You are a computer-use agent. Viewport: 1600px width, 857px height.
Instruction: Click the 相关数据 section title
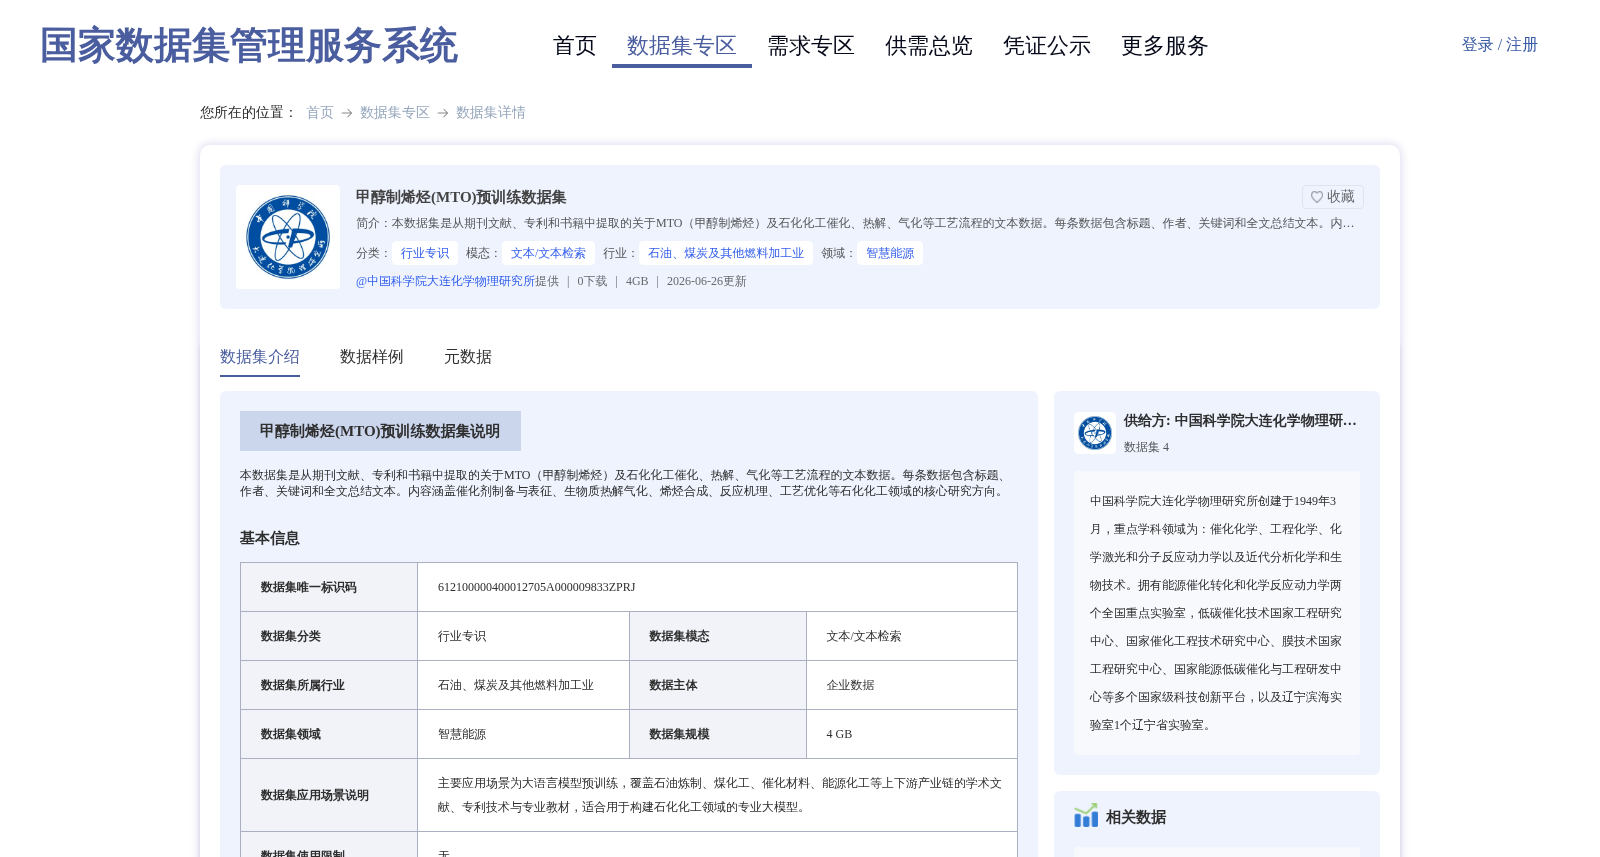click(x=1136, y=817)
